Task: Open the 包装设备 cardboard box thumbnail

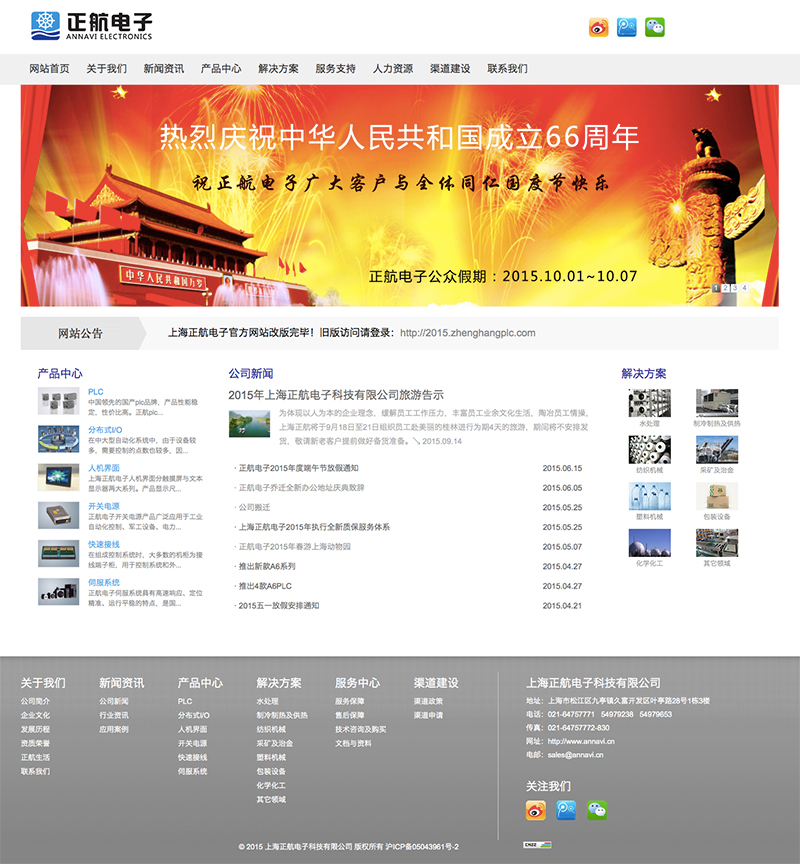Action: click(716, 497)
